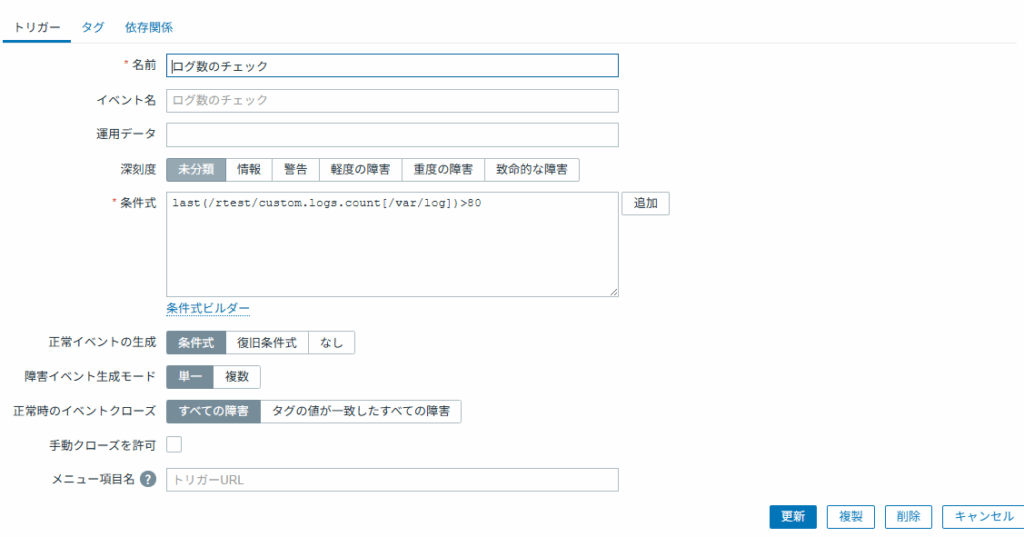Viewport: 1024px width, 537px height.
Task: Click the 更新 button
Action: point(793,517)
